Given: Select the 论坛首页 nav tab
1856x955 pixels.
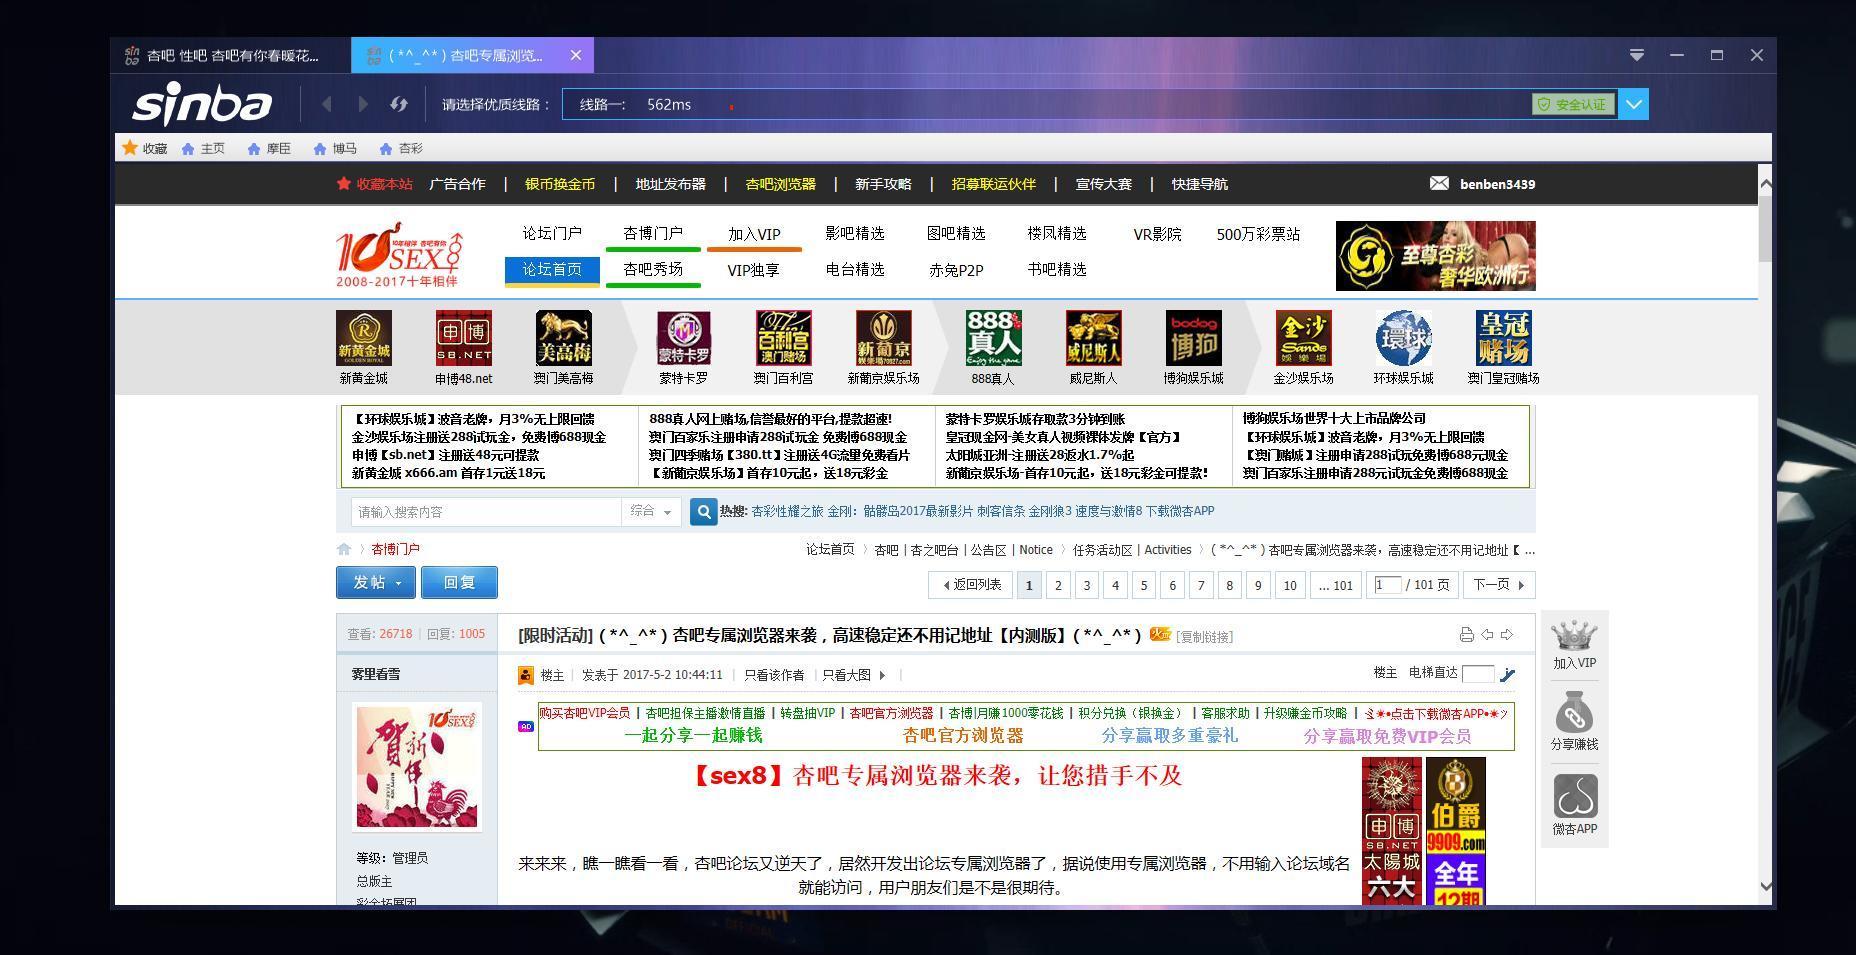Looking at the screenshot, I should 552,270.
